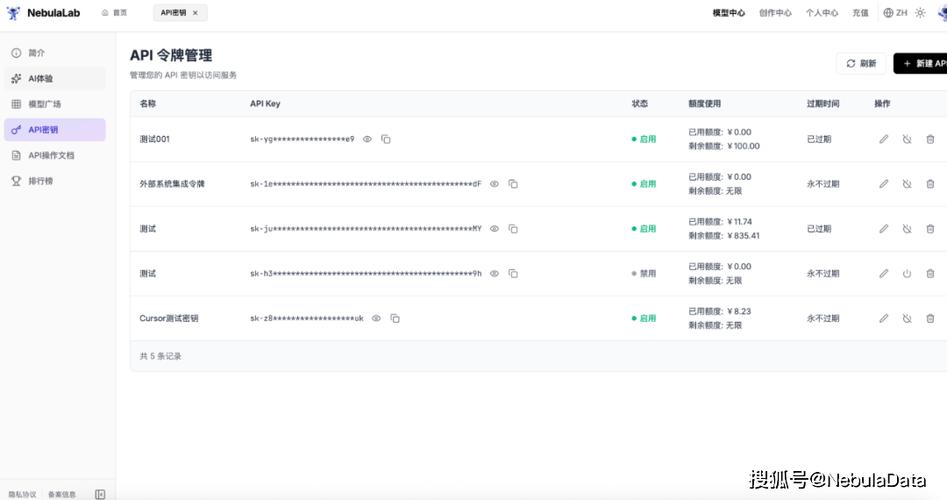Reveal the sk-h3 key with eye icon

[494, 274]
